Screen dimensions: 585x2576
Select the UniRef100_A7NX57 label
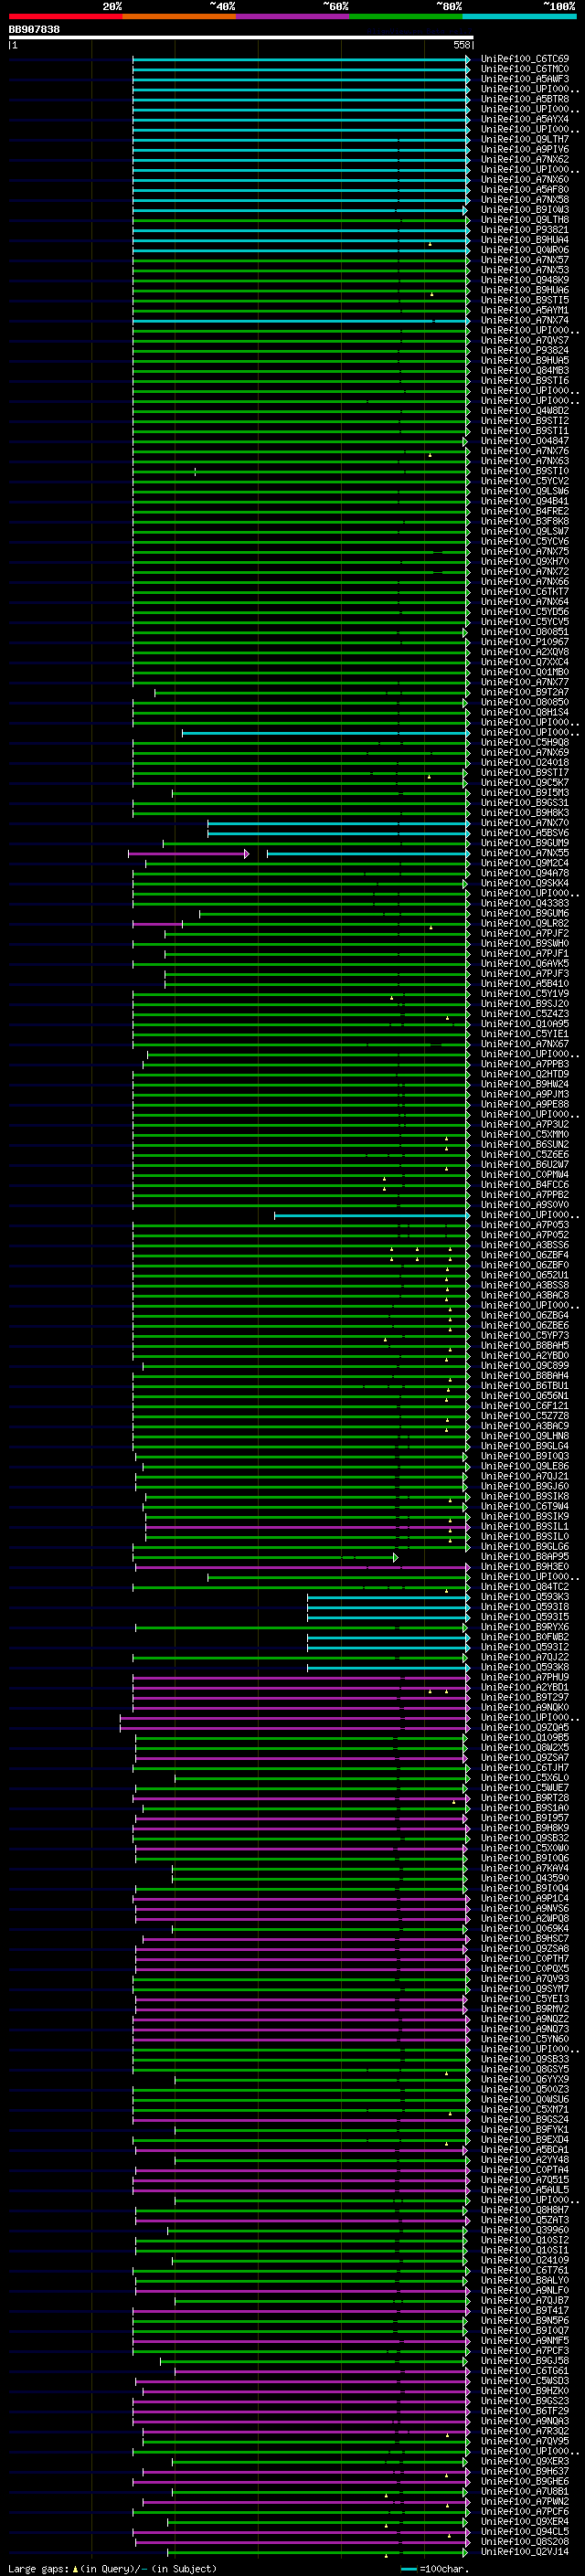[525, 260]
